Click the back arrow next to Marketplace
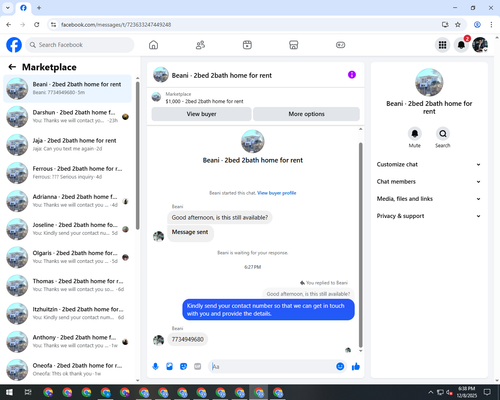The width and height of the screenshot is (500, 400). (x=12, y=67)
